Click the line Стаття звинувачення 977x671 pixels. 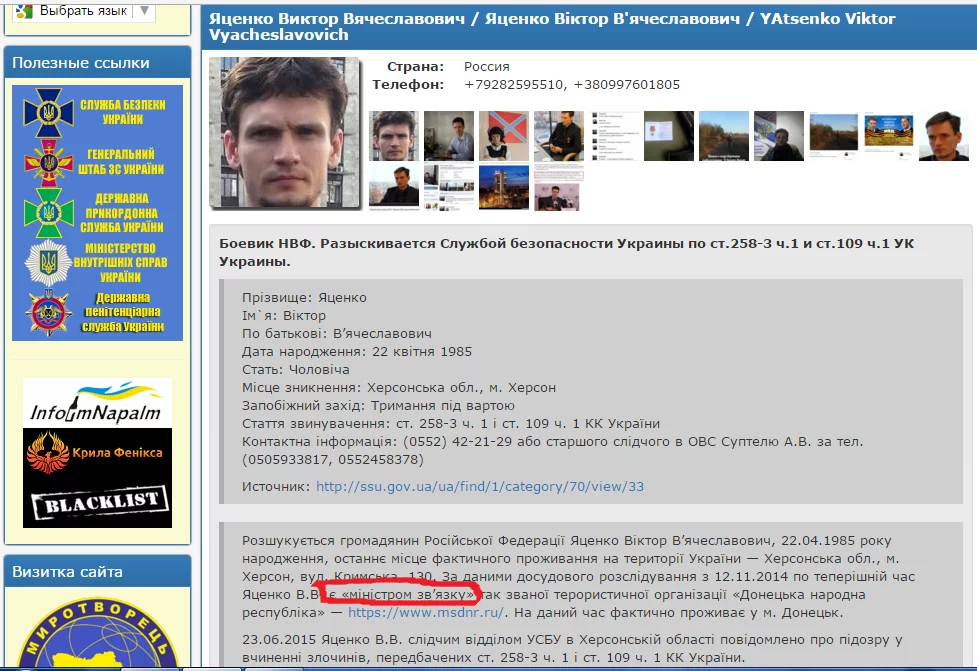coord(450,424)
